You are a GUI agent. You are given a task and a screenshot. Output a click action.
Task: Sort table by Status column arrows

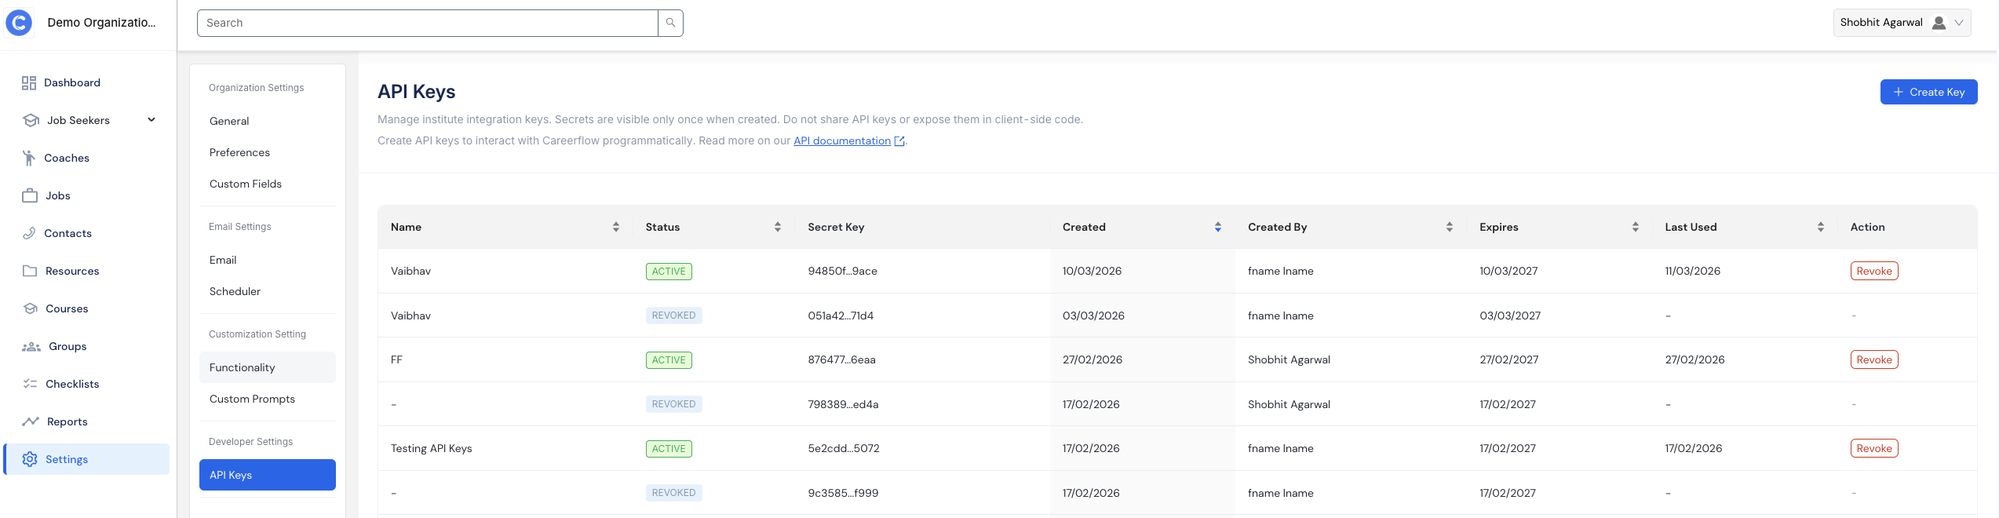pyautogui.click(x=777, y=227)
